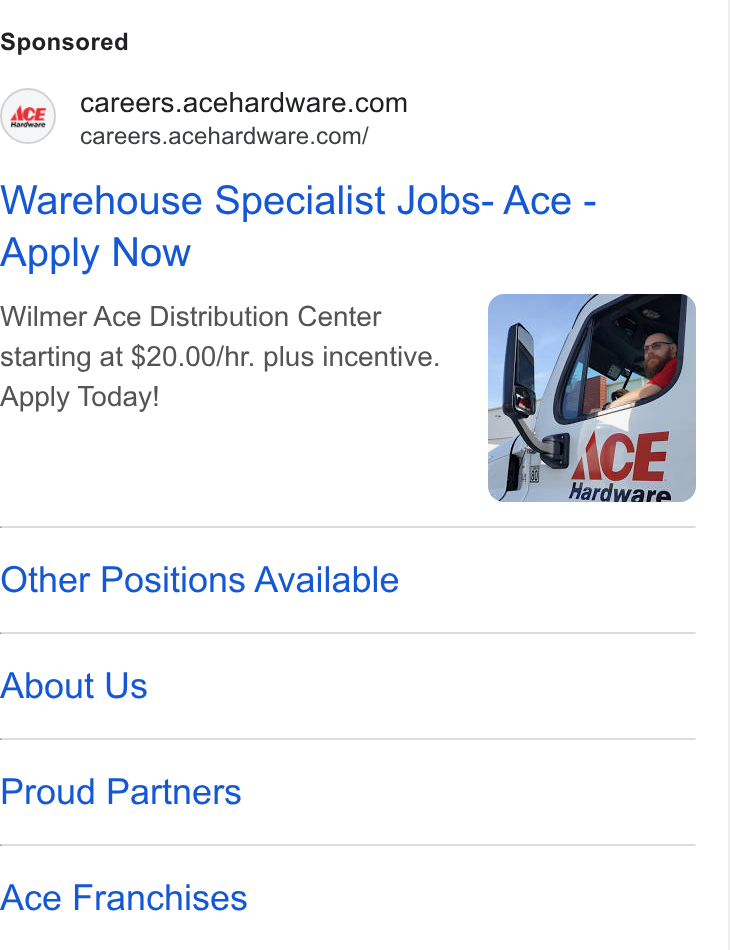
Task: Click the Ace Hardware logo on the truck door
Action: [x=620, y=466]
